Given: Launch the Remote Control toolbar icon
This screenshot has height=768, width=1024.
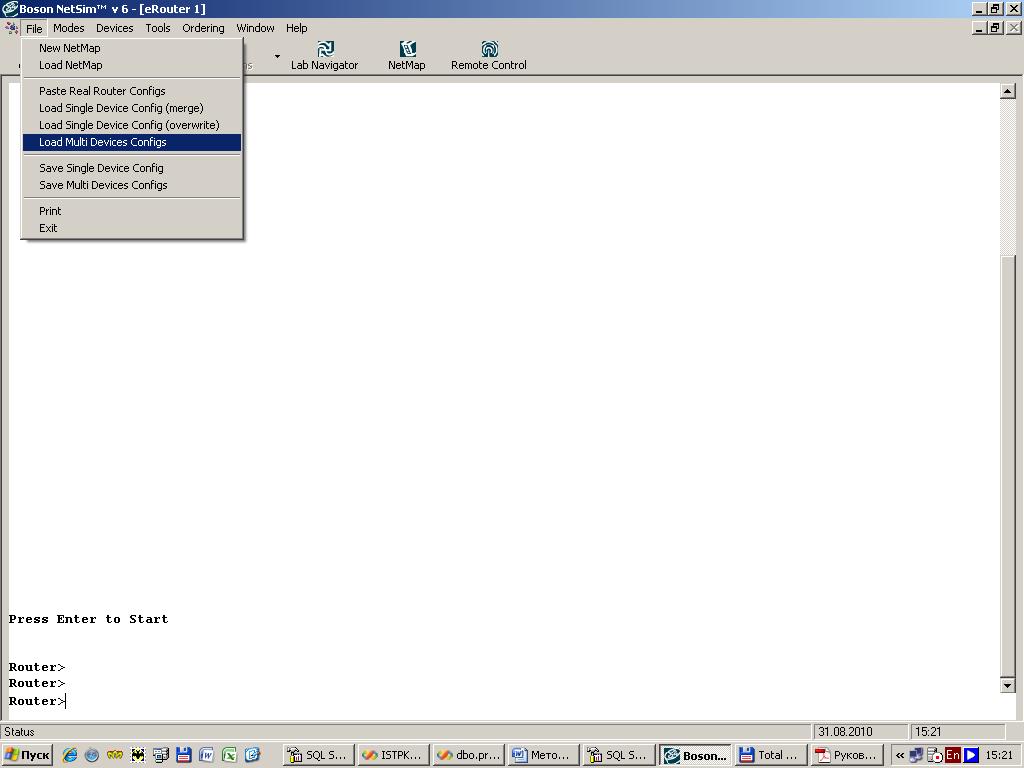Looking at the screenshot, I should [488, 56].
